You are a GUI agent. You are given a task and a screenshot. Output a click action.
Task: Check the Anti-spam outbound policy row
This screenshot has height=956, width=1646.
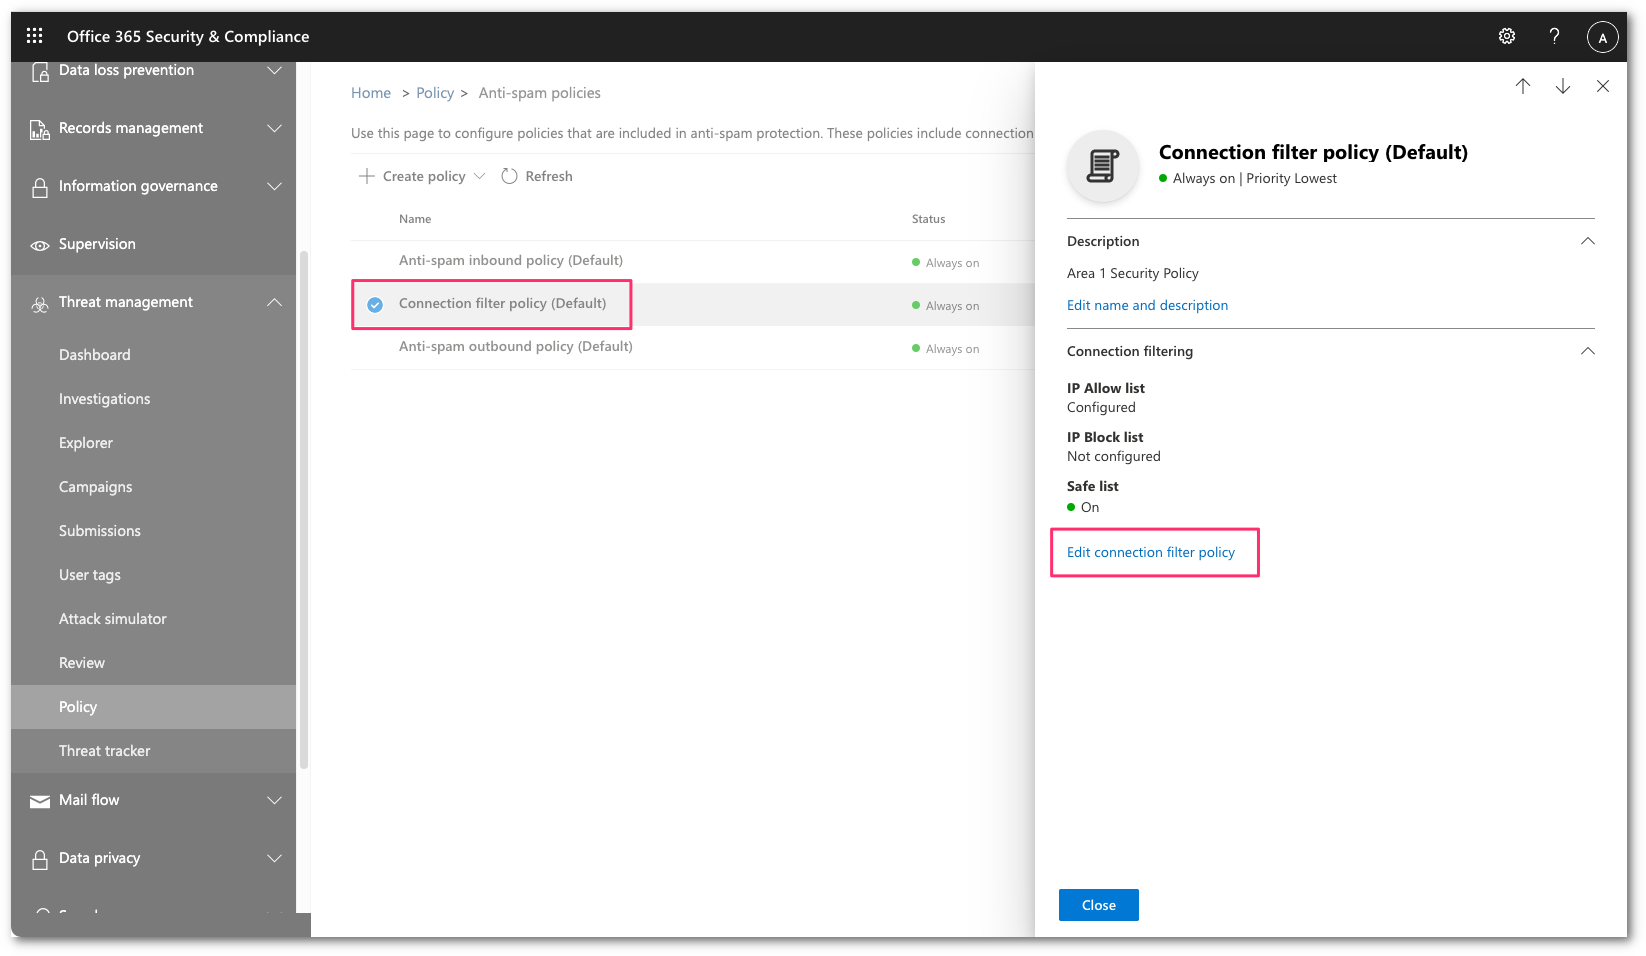tap(375, 347)
